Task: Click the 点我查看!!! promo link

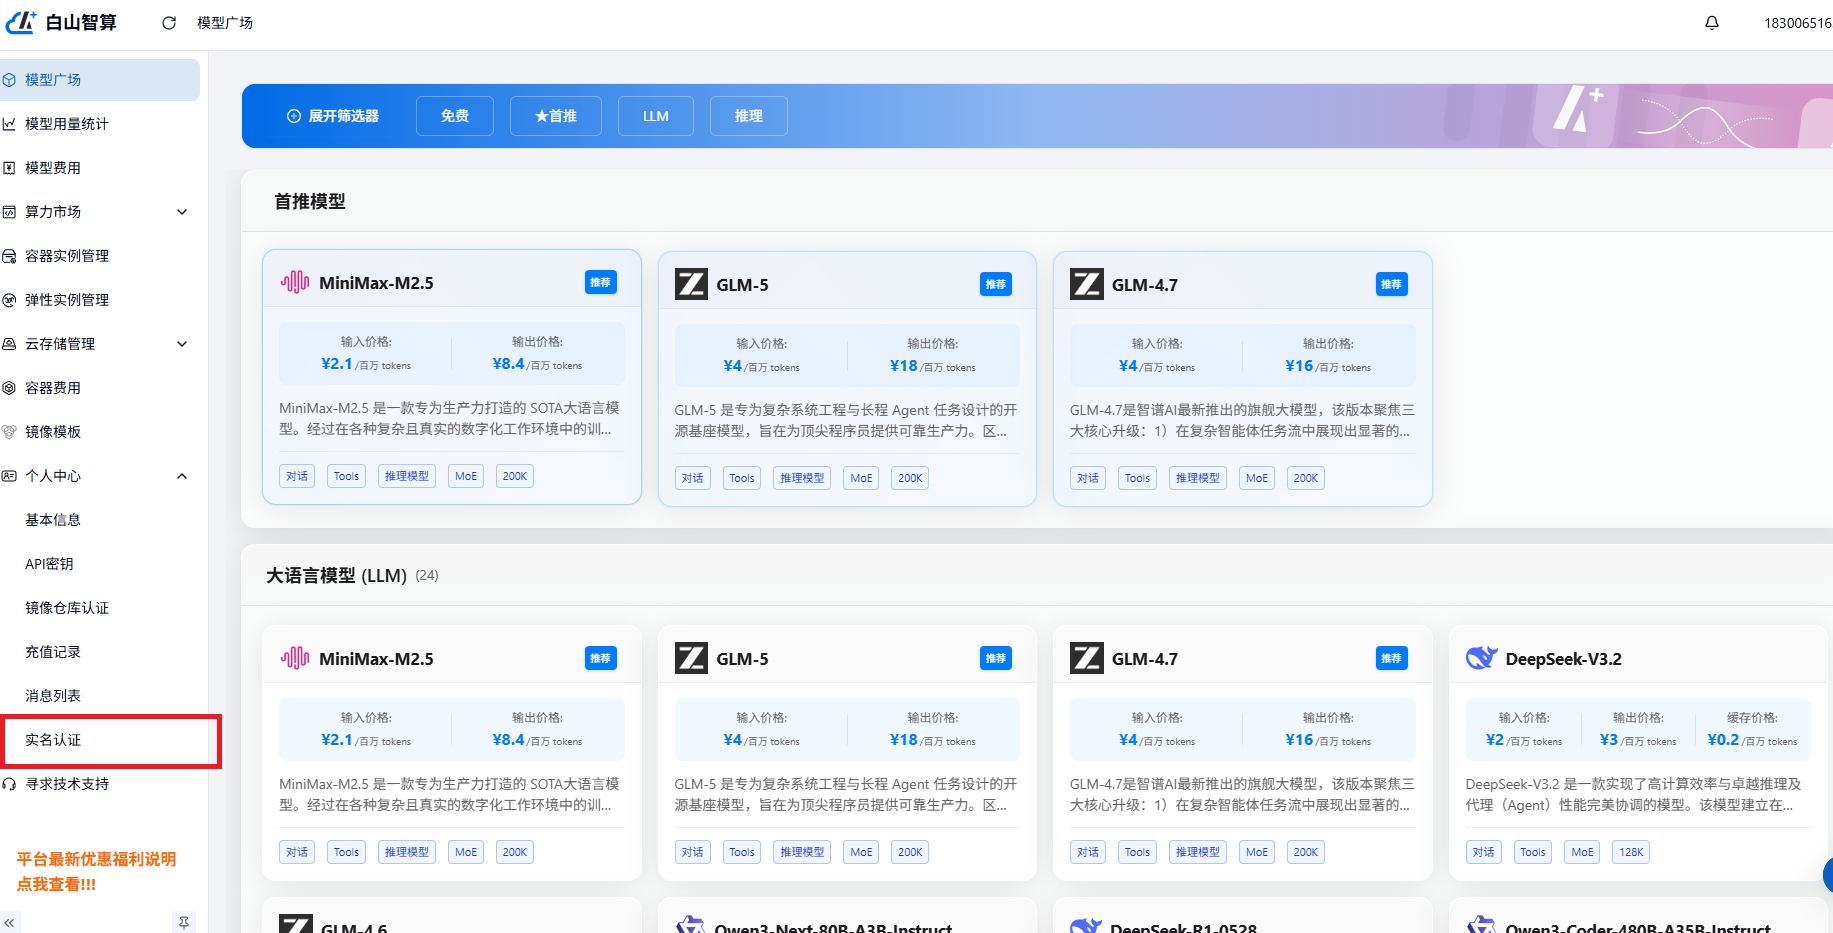Action: pyautogui.click(x=53, y=884)
